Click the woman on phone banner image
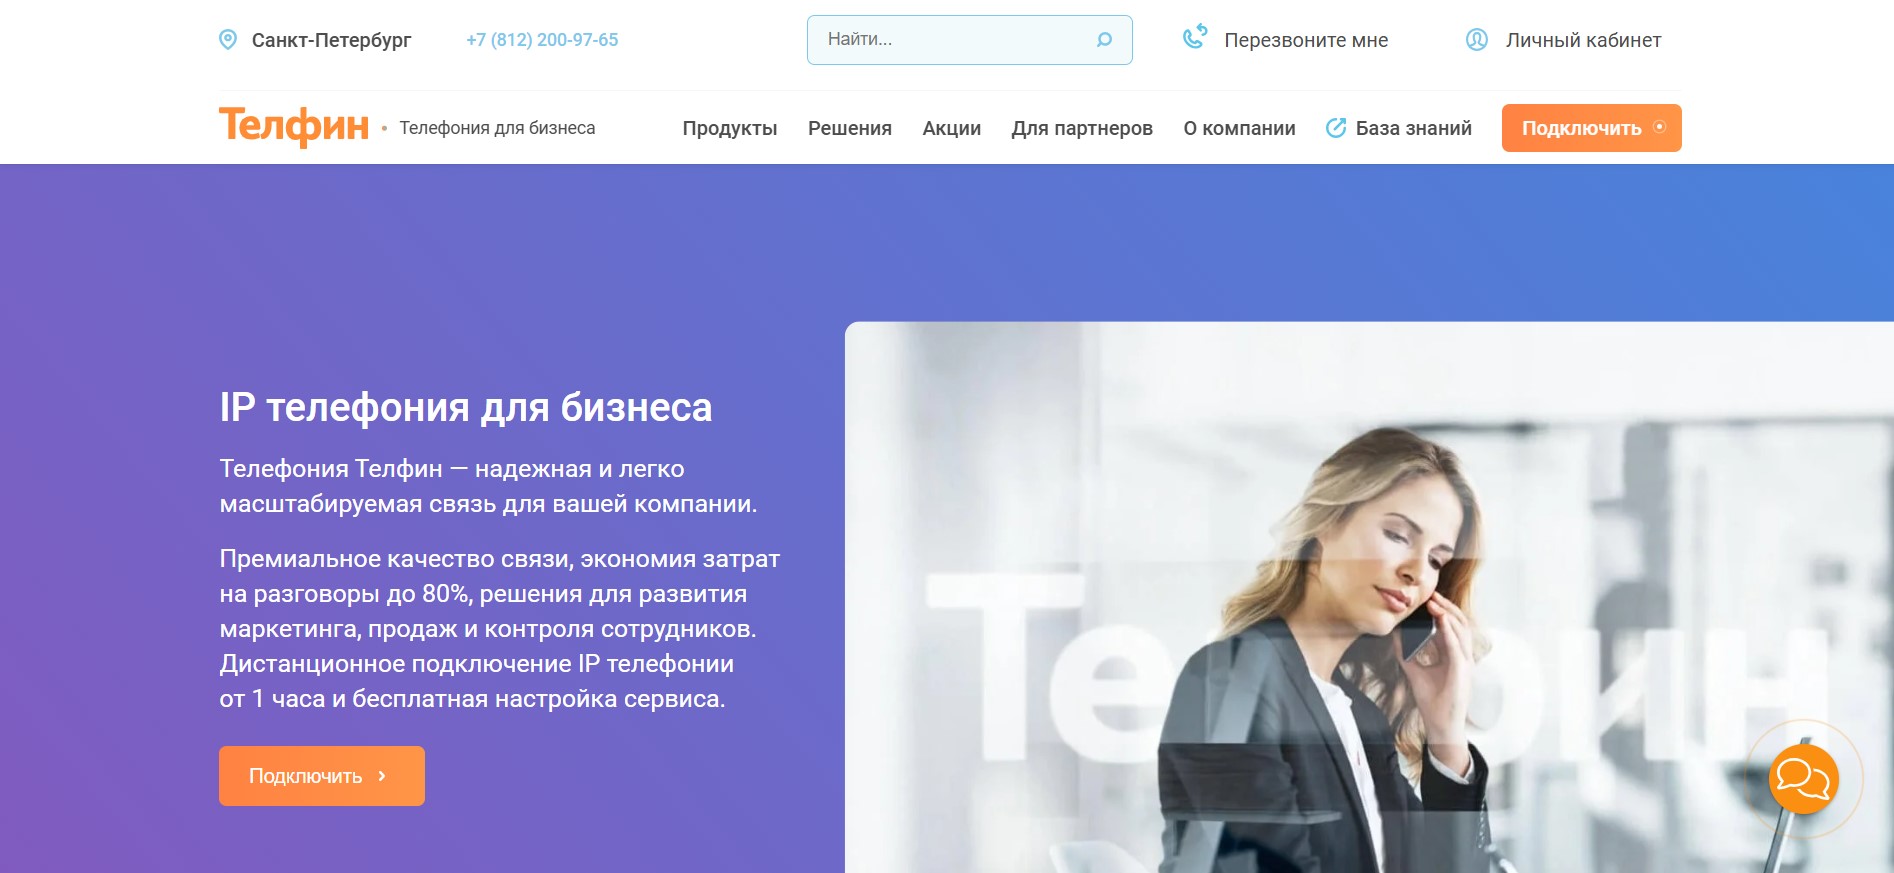 [1369, 597]
